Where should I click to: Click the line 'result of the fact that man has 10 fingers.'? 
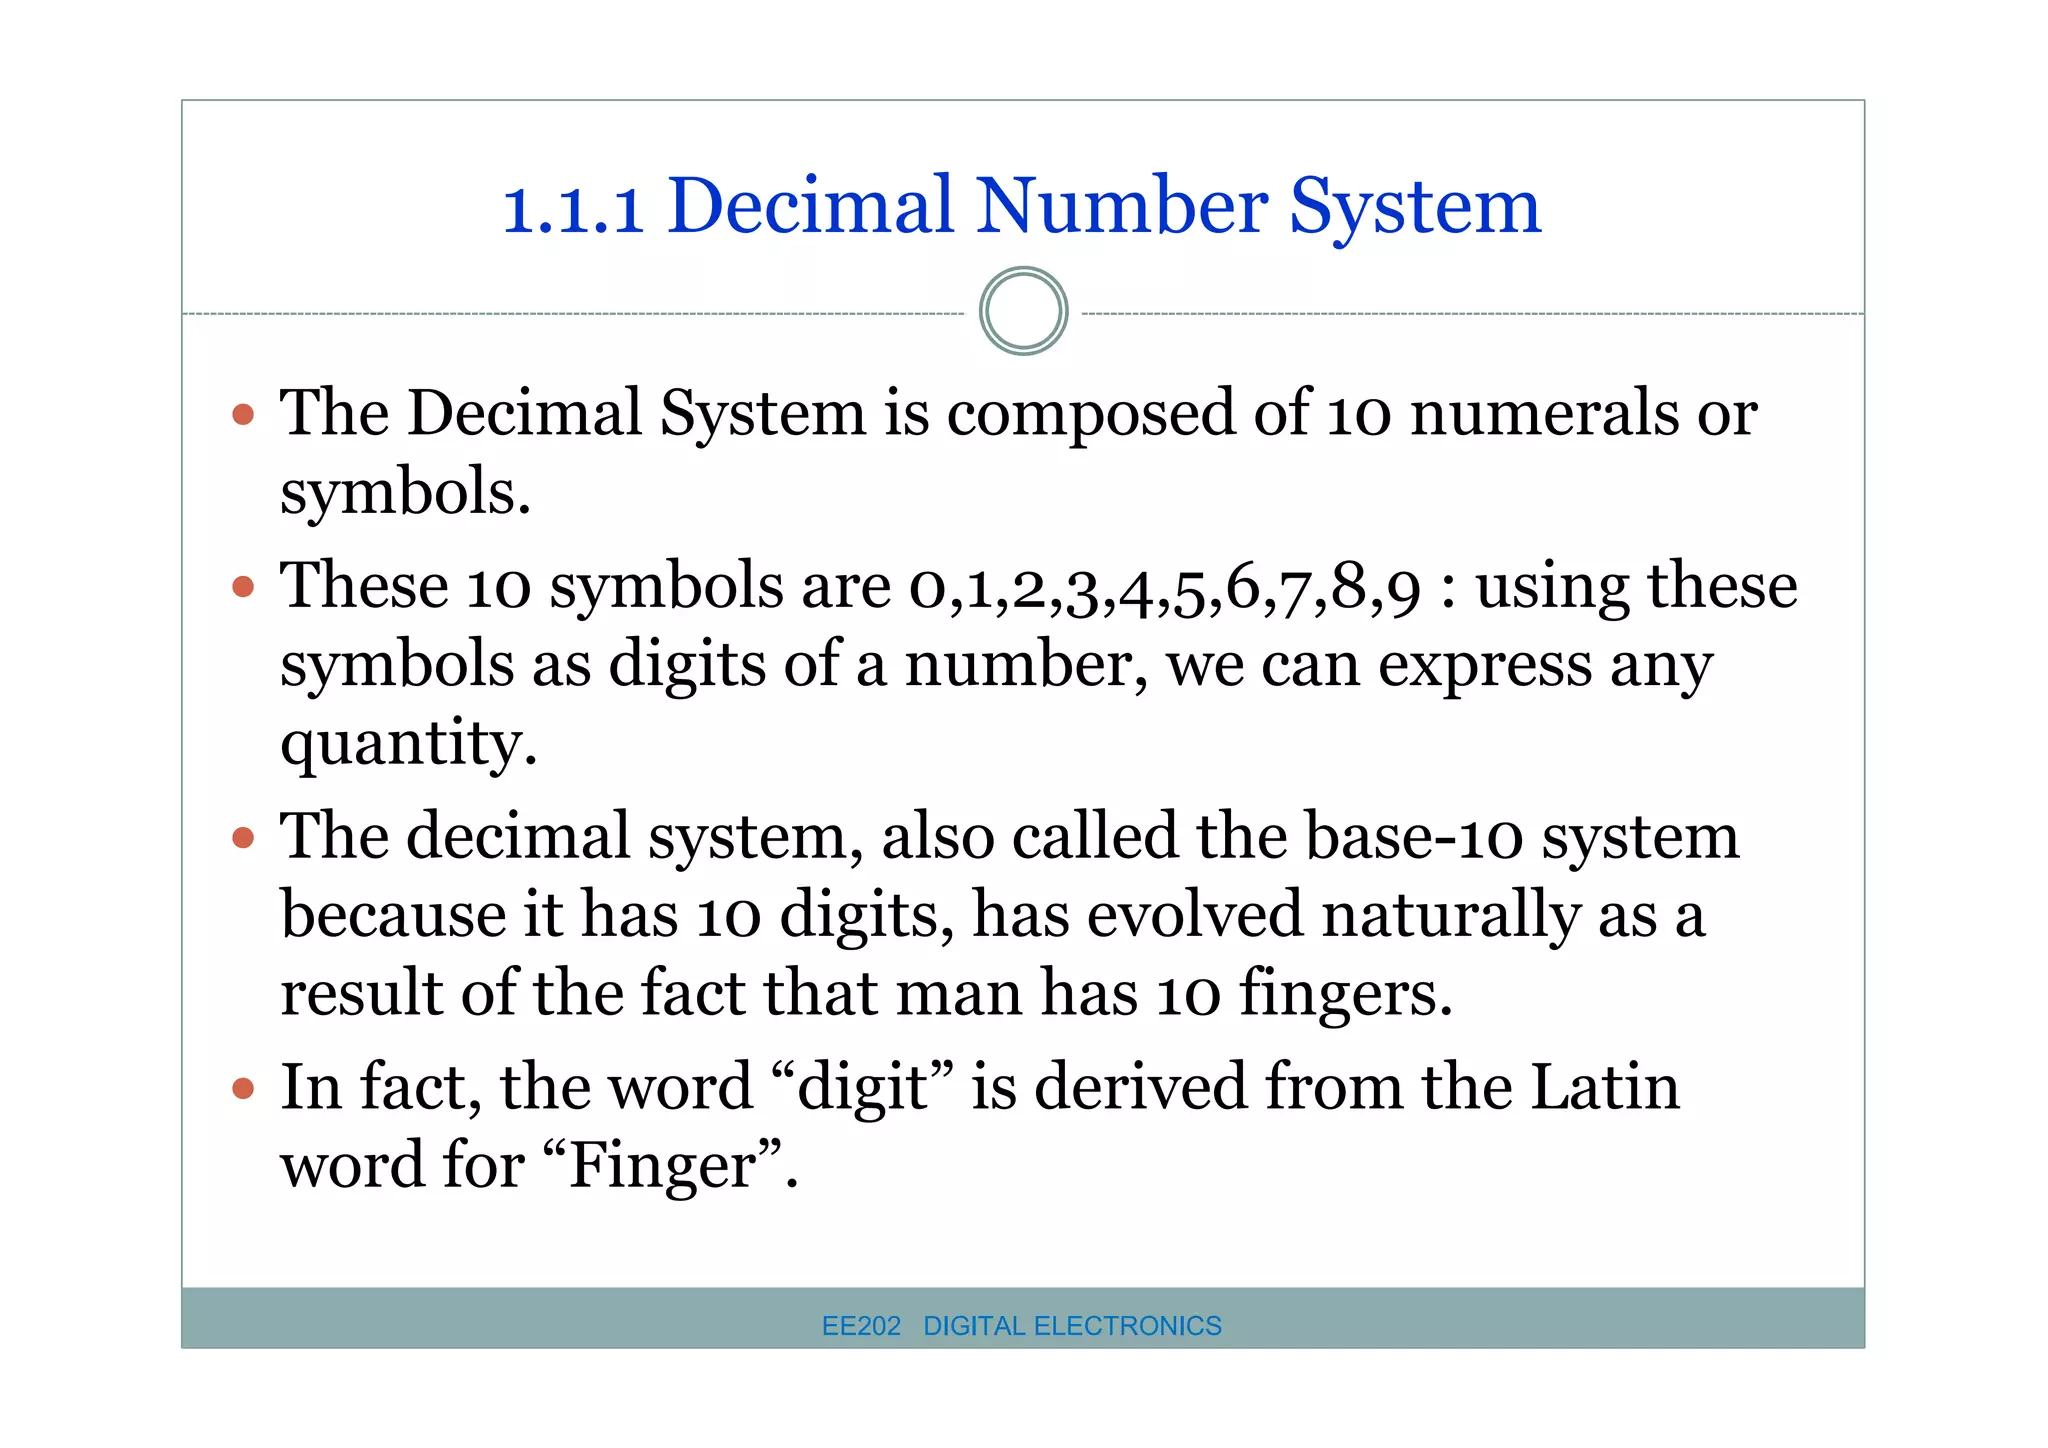(866, 994)
